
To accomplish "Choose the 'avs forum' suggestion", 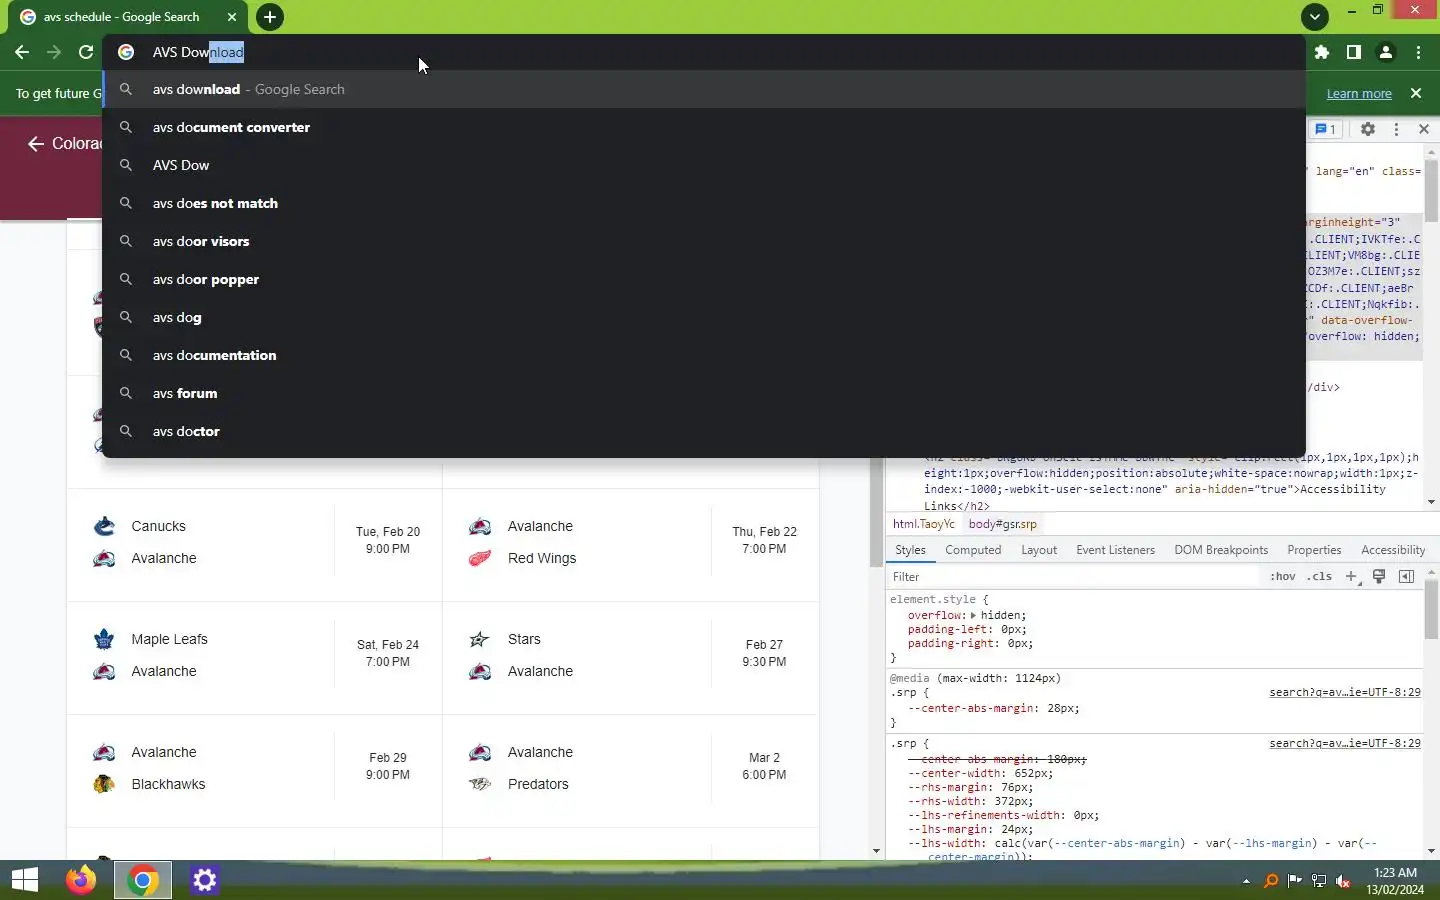I will (x=704, y=393).
